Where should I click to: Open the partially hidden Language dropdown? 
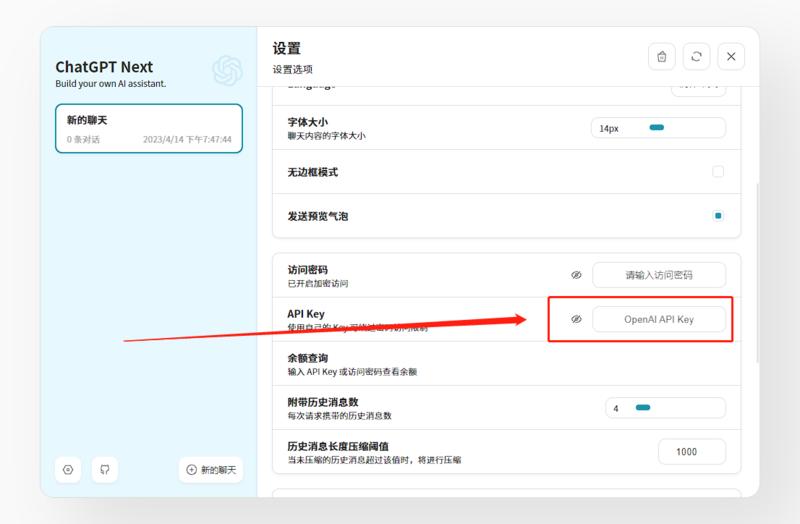(x=698, y=88)
